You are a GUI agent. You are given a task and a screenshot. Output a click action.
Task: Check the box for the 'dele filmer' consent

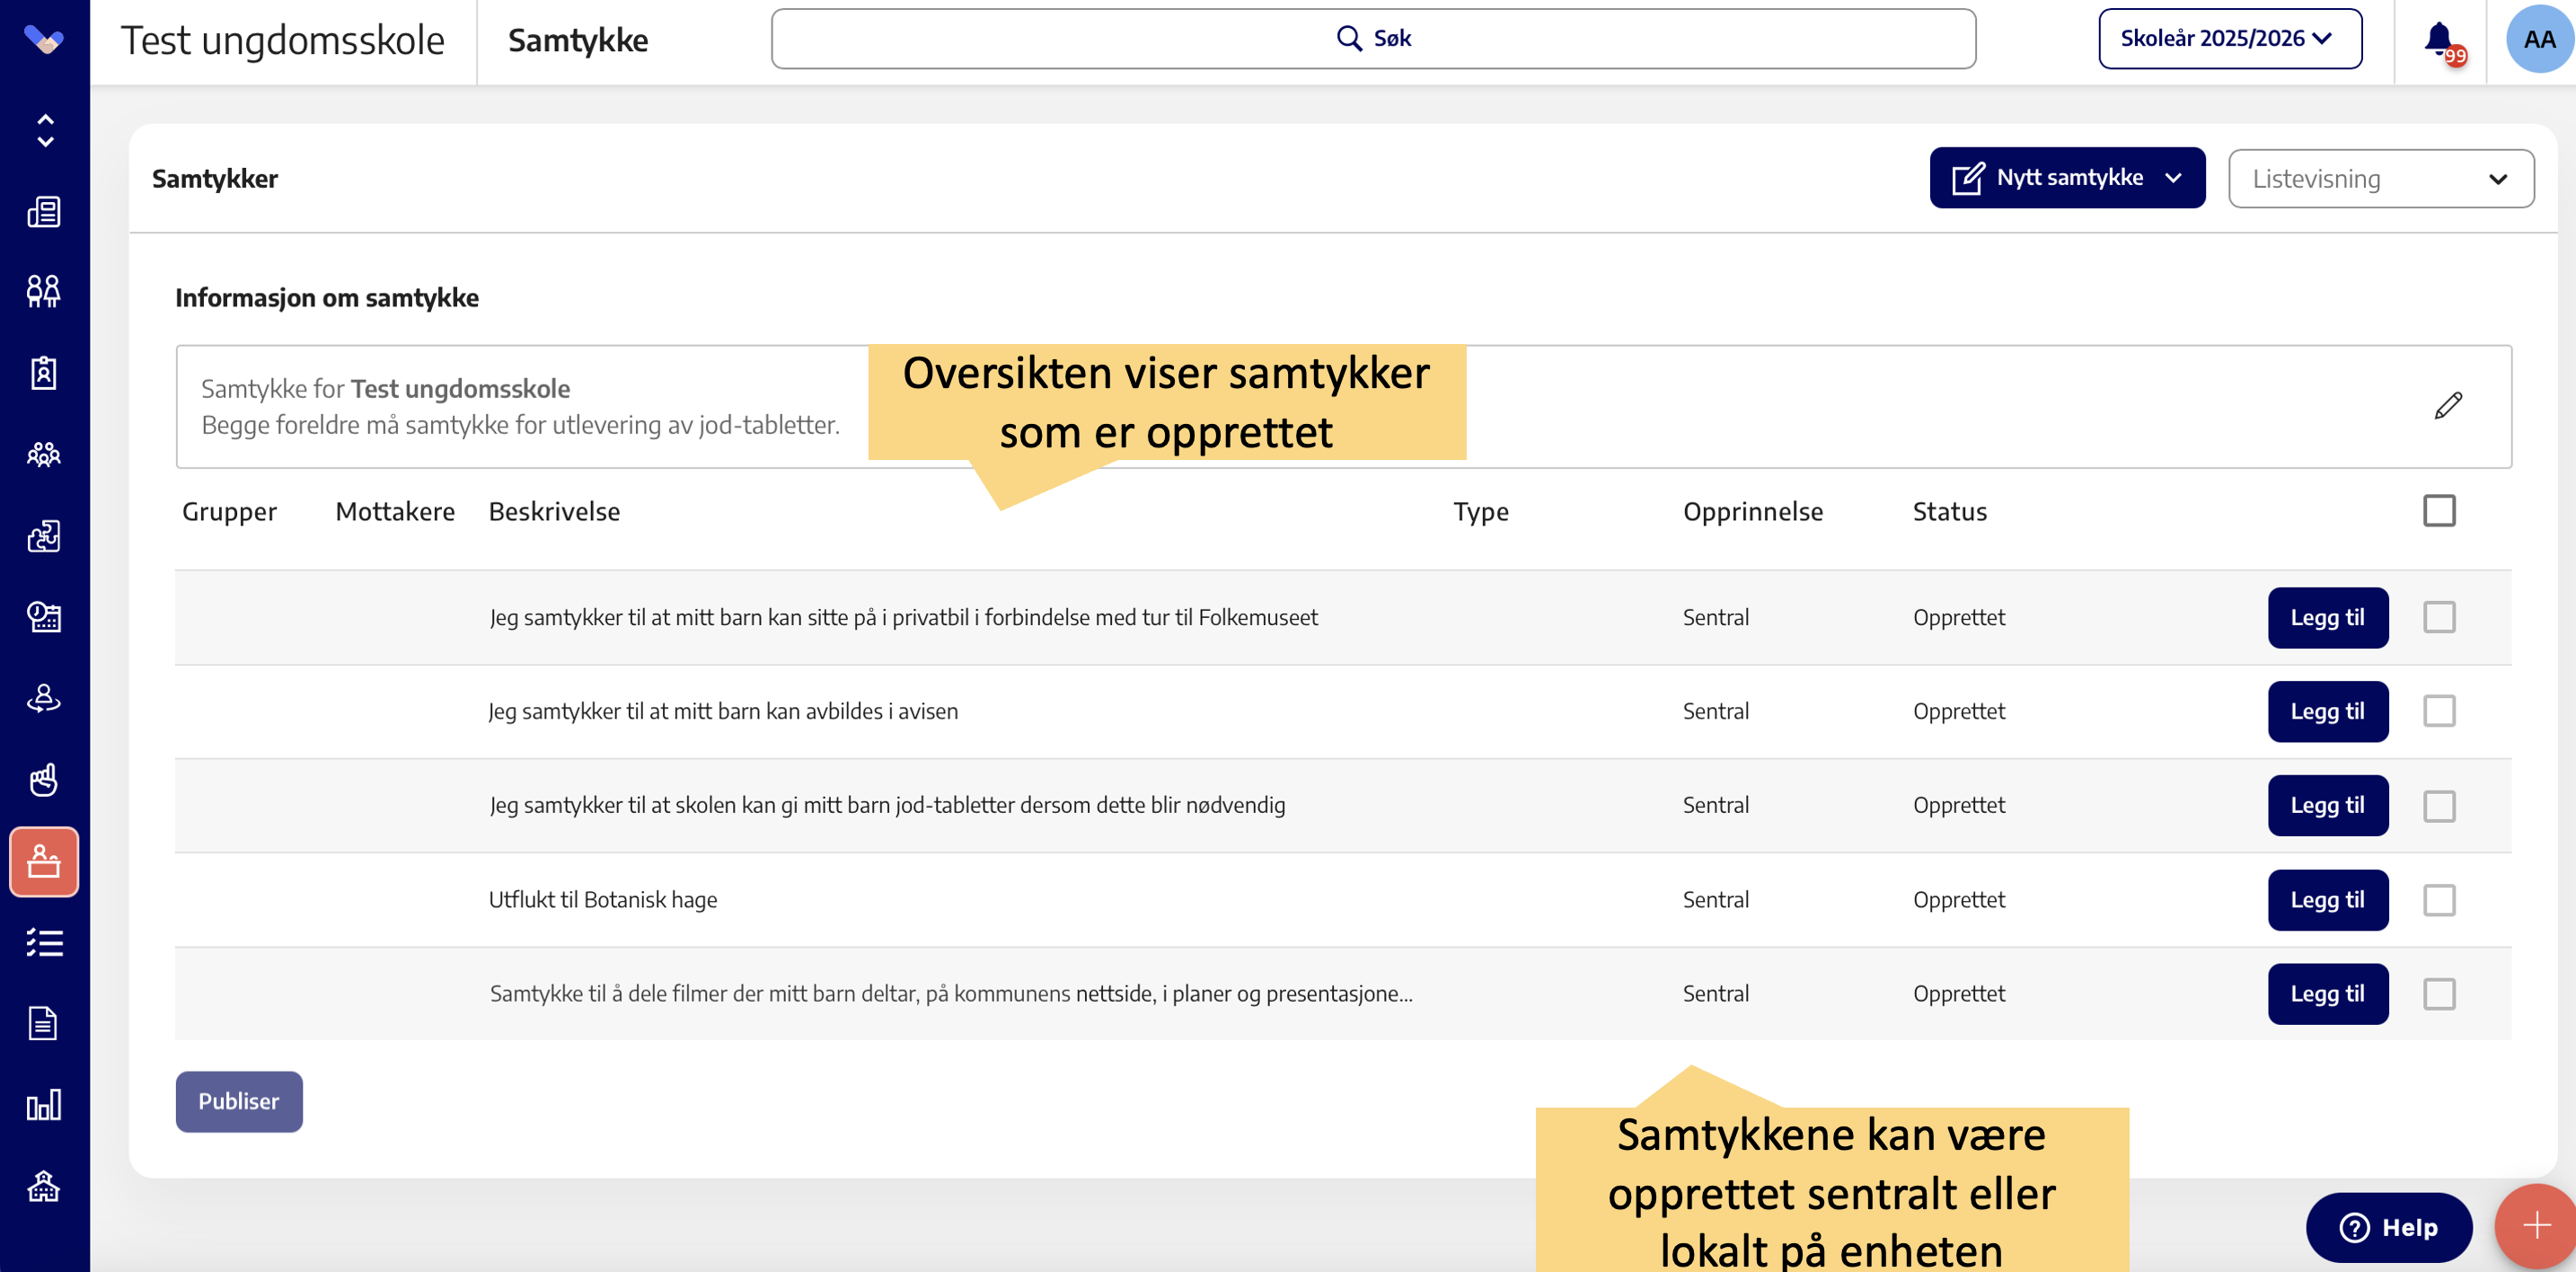click(2439, 994)
